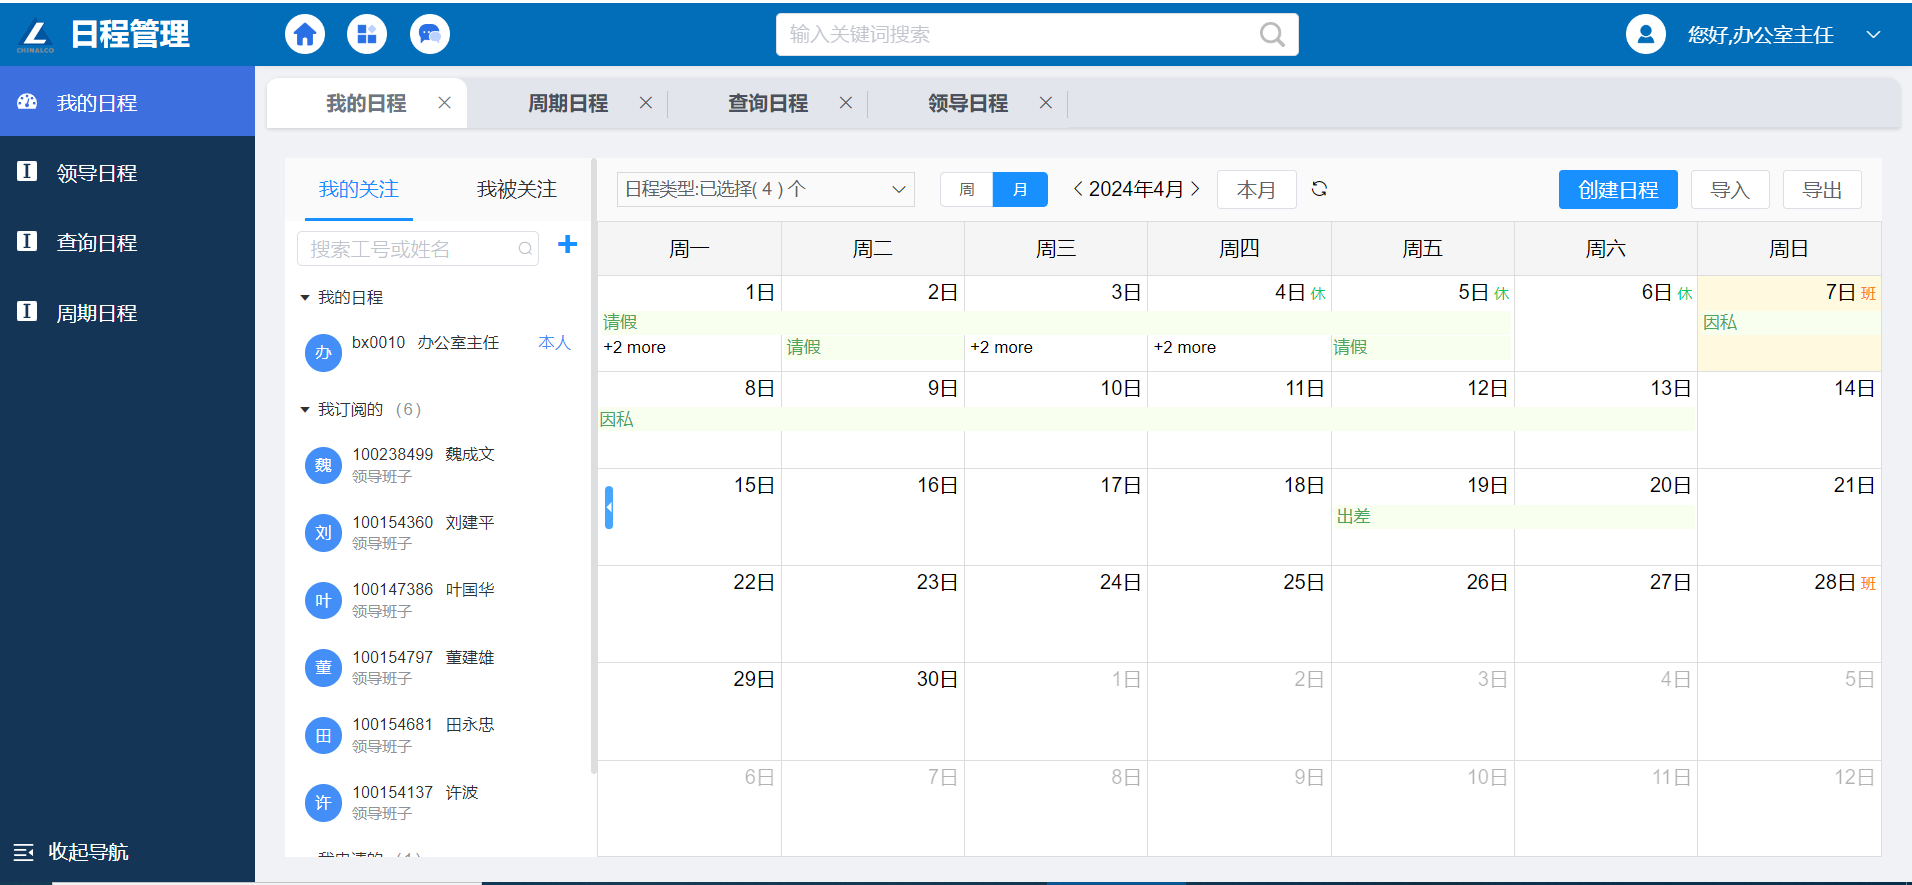
Task: Open the chat messages icon
Action: [x=430, y=34]
